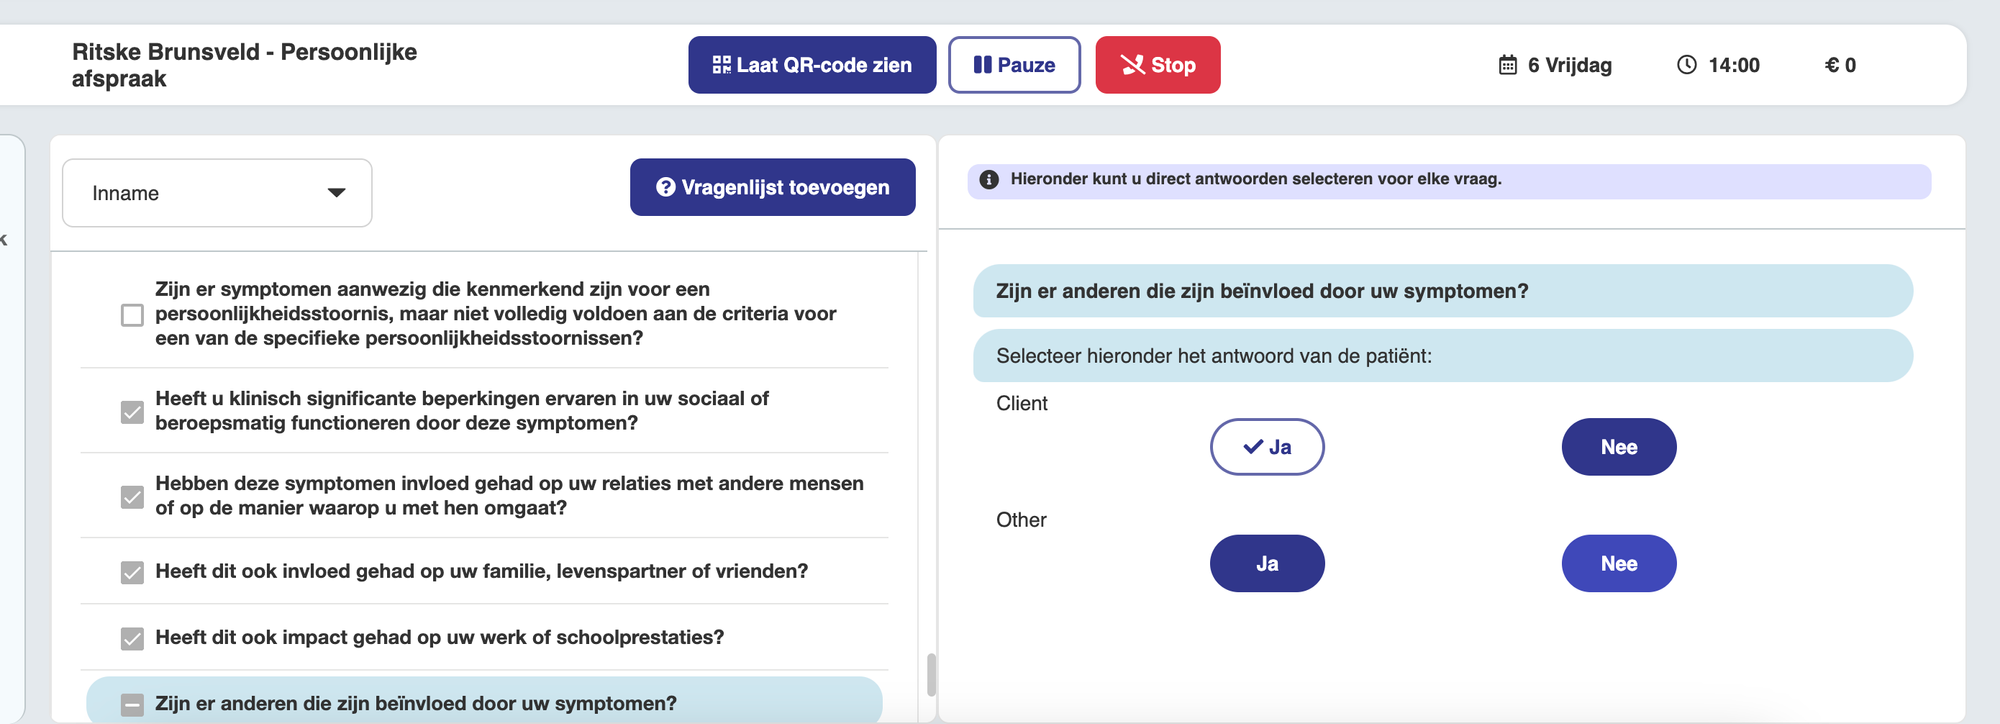
Task: Select the 'relaties met andere mensen' question
Action: tap(509, 496)
